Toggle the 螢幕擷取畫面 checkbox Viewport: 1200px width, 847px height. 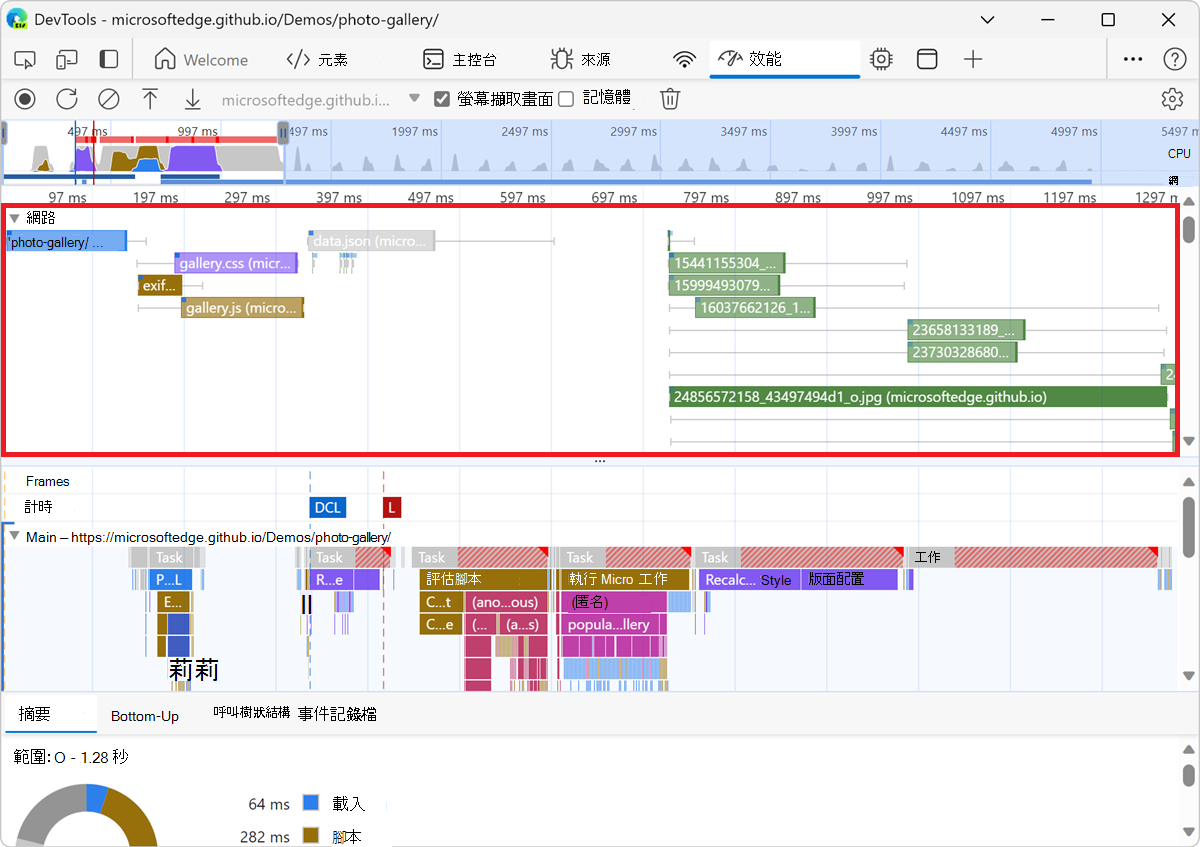pyautogui.click(x=441, y=98)
